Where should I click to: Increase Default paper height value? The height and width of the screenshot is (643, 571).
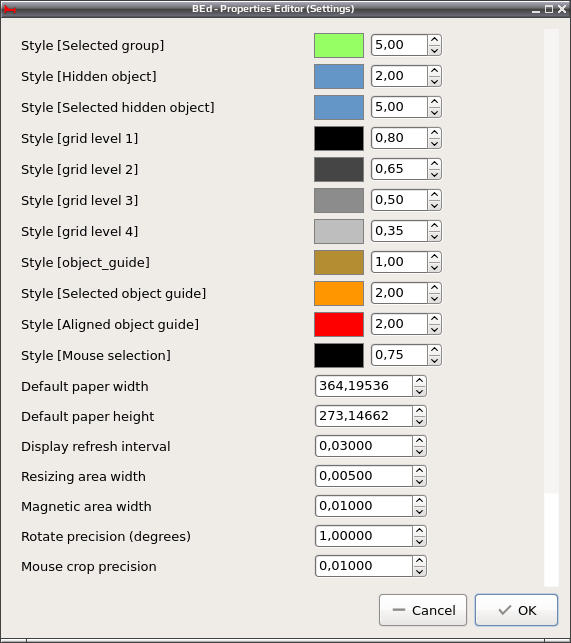[x=419, y=410]
